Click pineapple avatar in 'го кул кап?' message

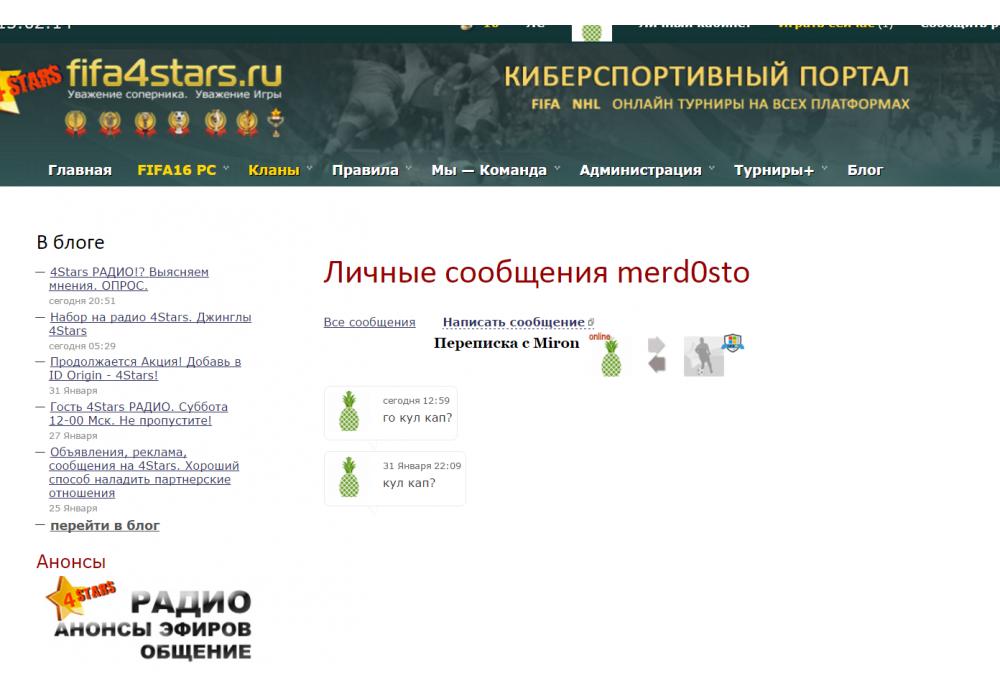coord(348,411)
